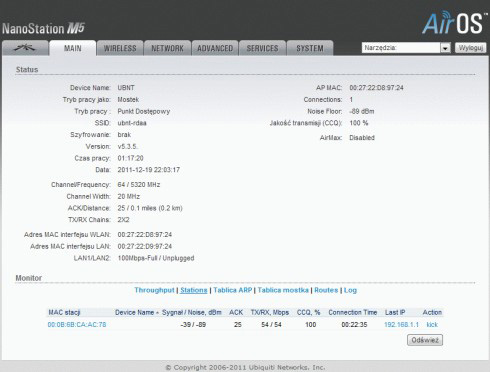Click the TX/RX, Mbps column header
Screen dimensions: 490x372
pyautogui.click(x=270, y=312)
